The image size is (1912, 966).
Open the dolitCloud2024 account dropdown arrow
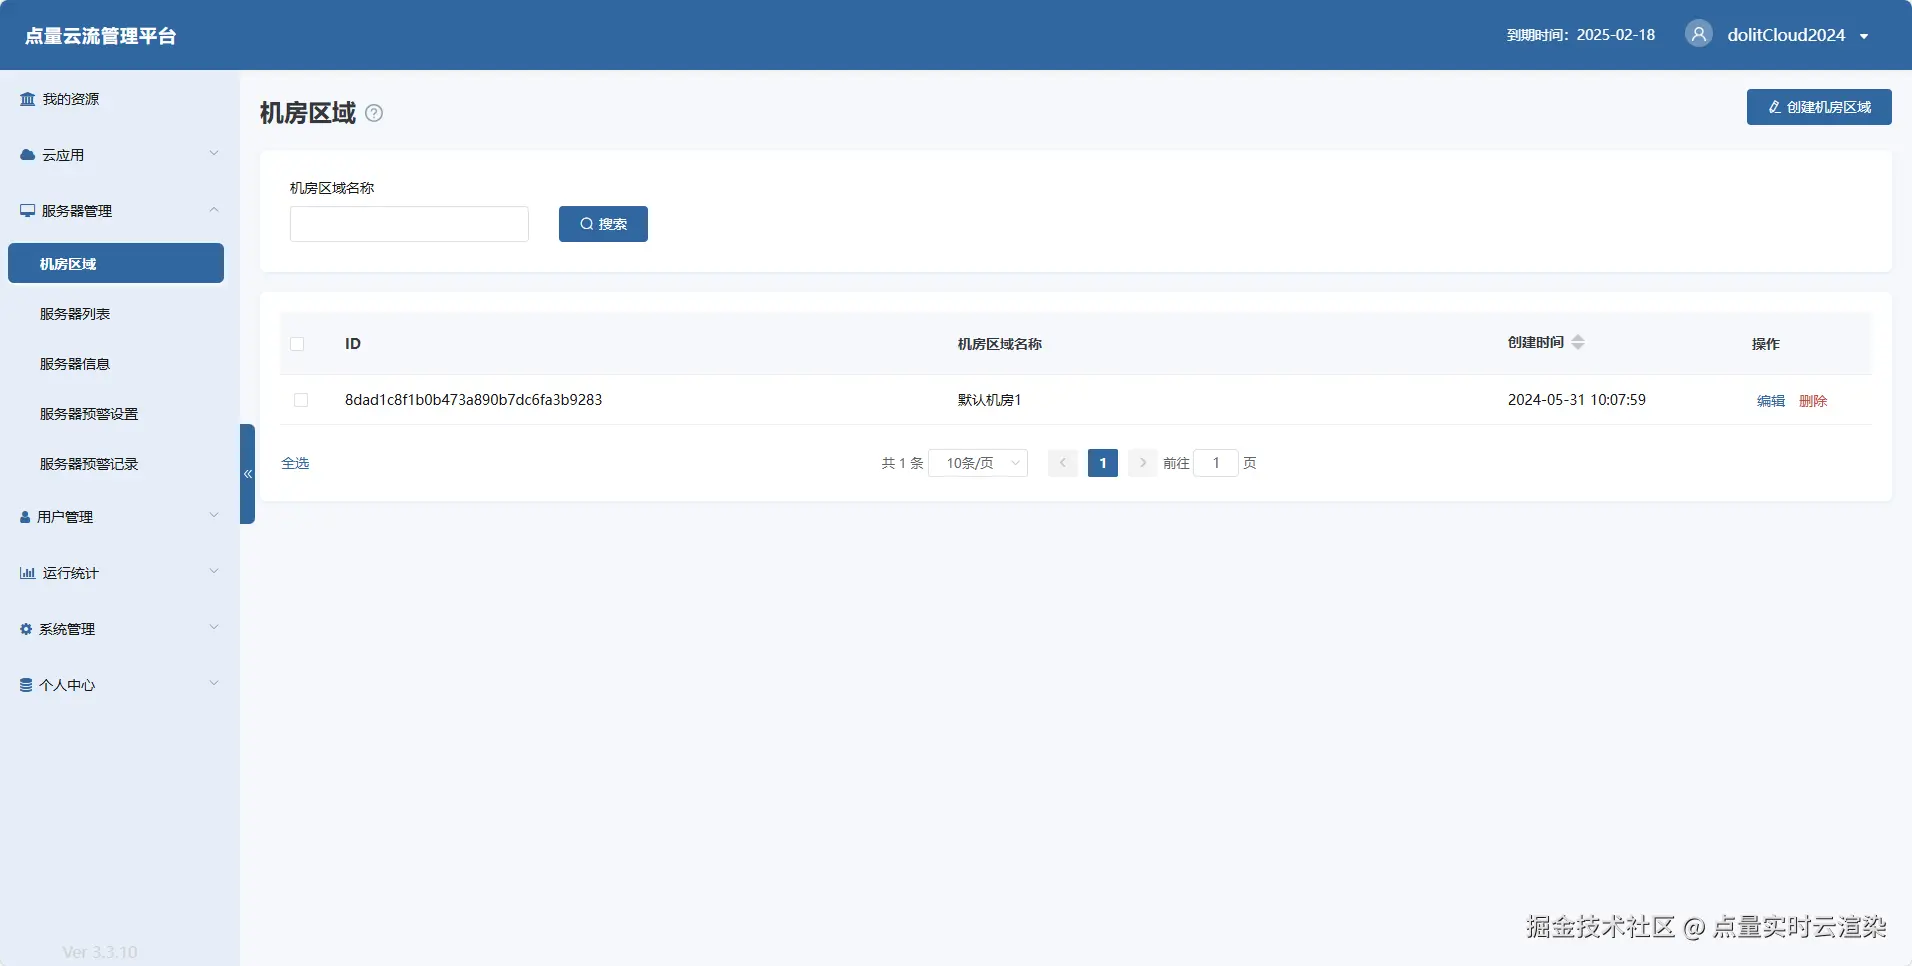(x=1864, y=36)
